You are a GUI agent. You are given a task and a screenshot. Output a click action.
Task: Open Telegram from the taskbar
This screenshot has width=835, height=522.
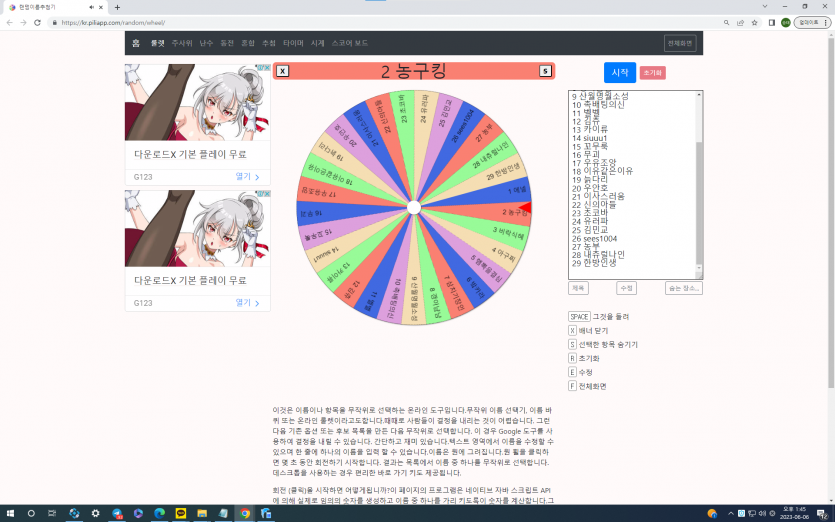(x=117, y=513)
